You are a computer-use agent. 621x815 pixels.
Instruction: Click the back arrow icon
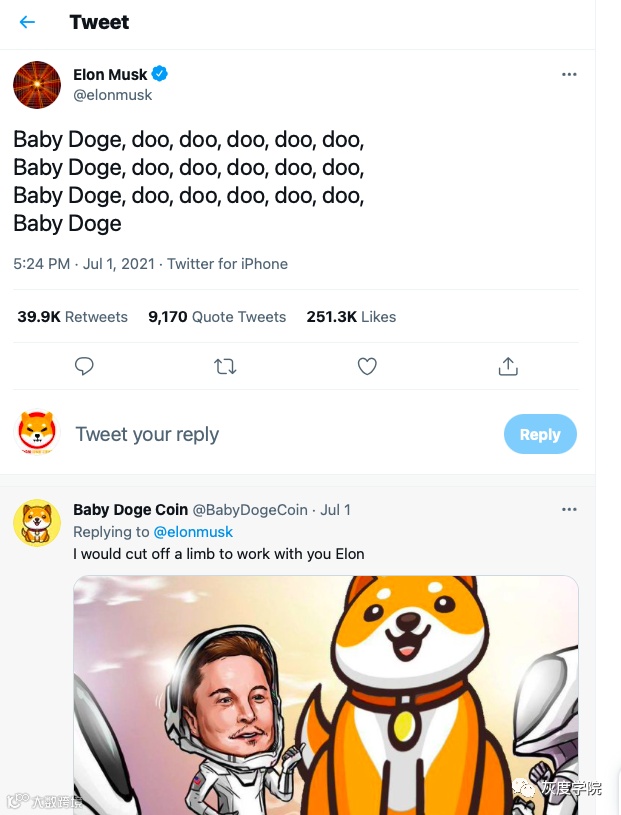tap(27, 22)
